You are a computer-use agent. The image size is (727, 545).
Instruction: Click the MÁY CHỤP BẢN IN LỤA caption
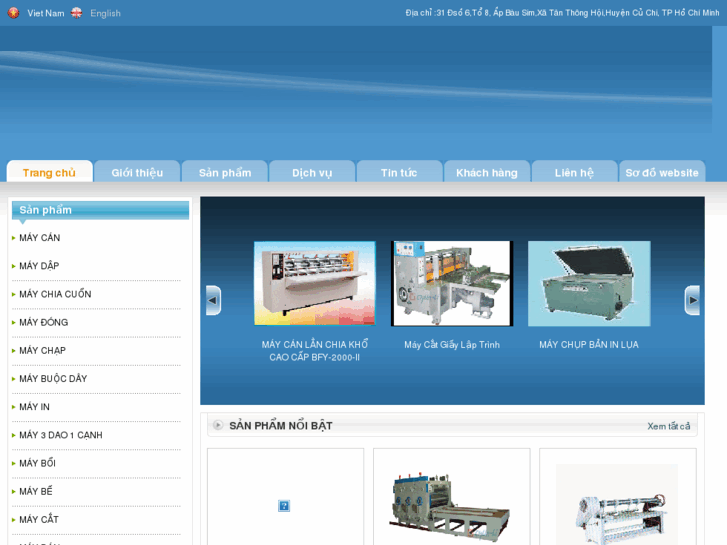click(589, 345)
